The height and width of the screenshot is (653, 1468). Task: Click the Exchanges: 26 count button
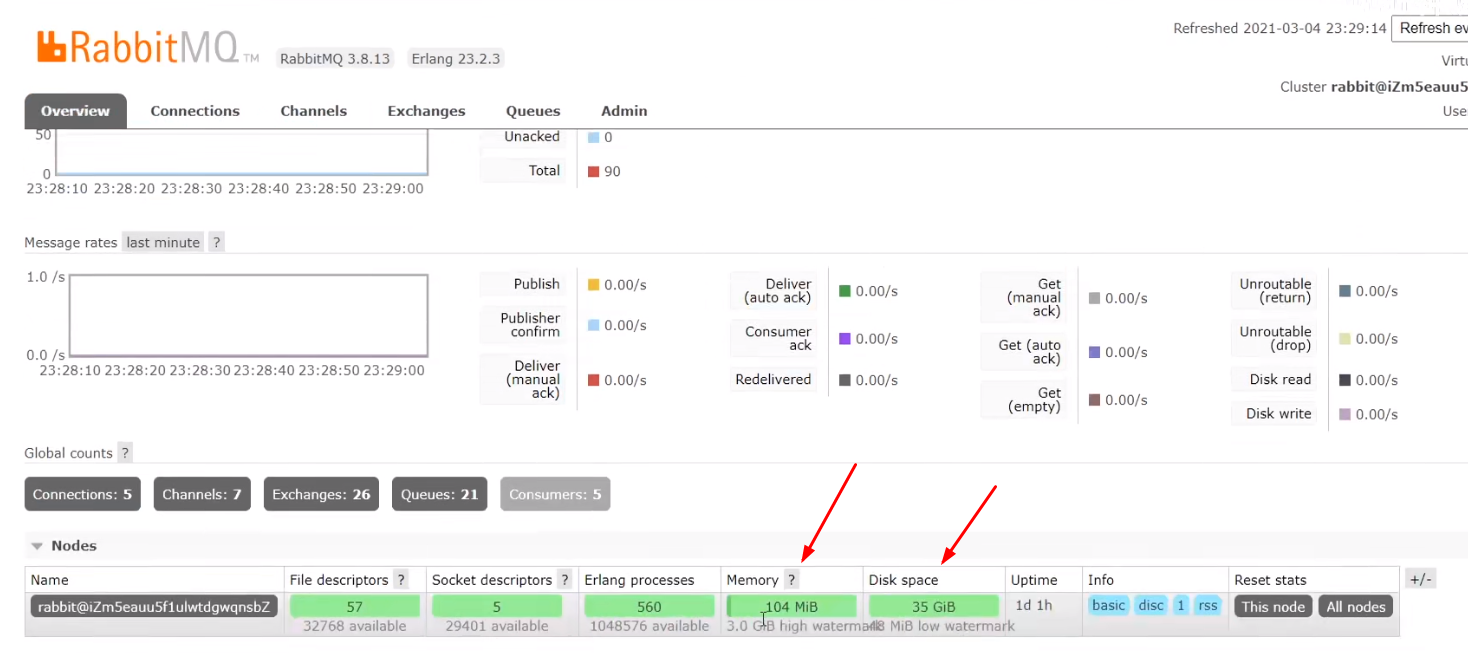coord(321,494)
